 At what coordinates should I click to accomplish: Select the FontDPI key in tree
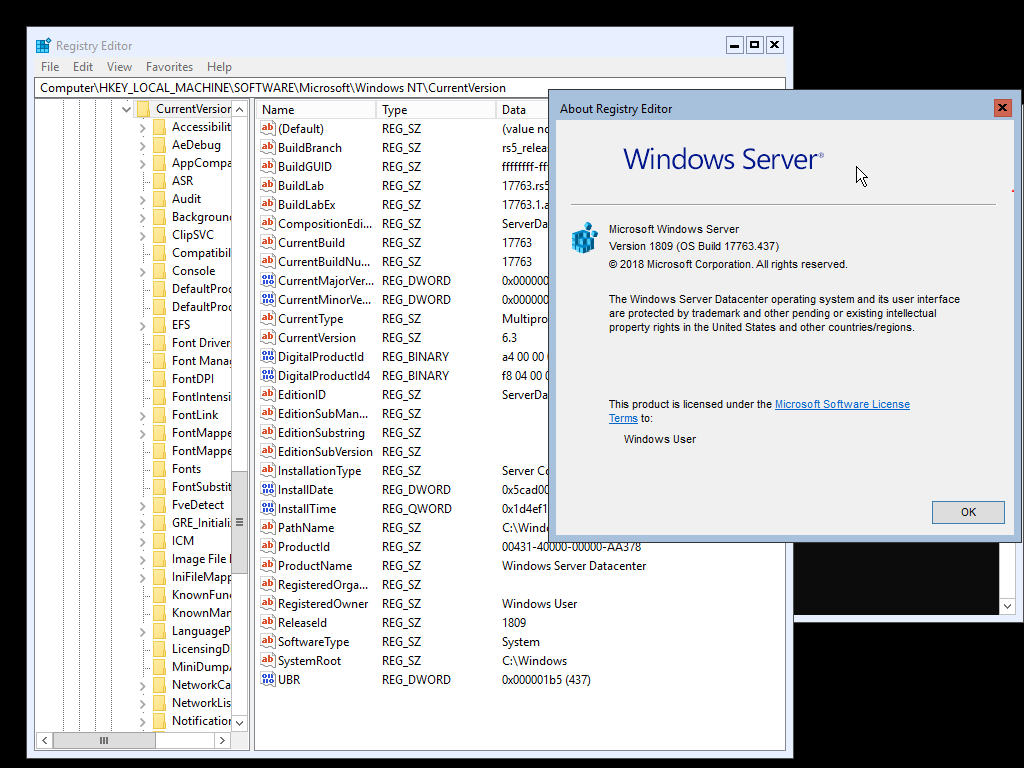(x=193, y=379)
